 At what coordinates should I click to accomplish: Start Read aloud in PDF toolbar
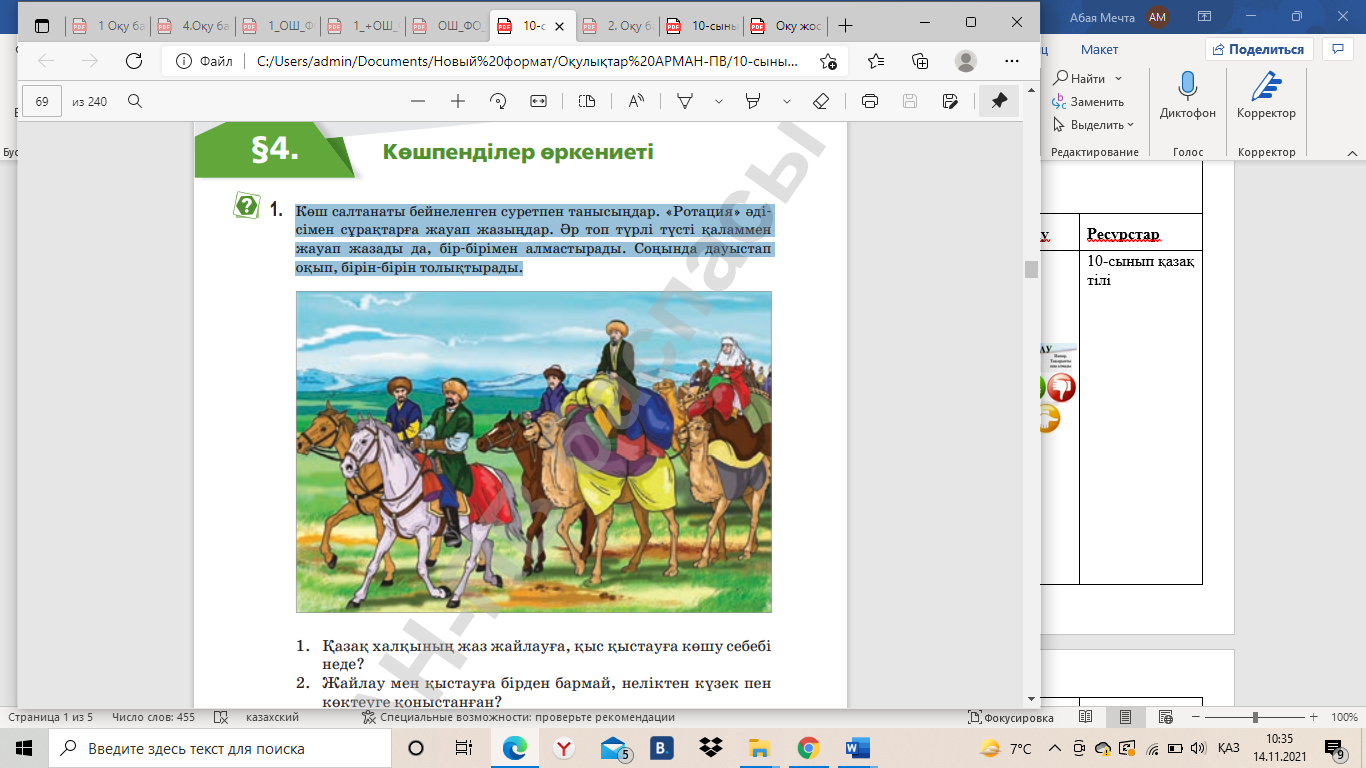point(636,101)
